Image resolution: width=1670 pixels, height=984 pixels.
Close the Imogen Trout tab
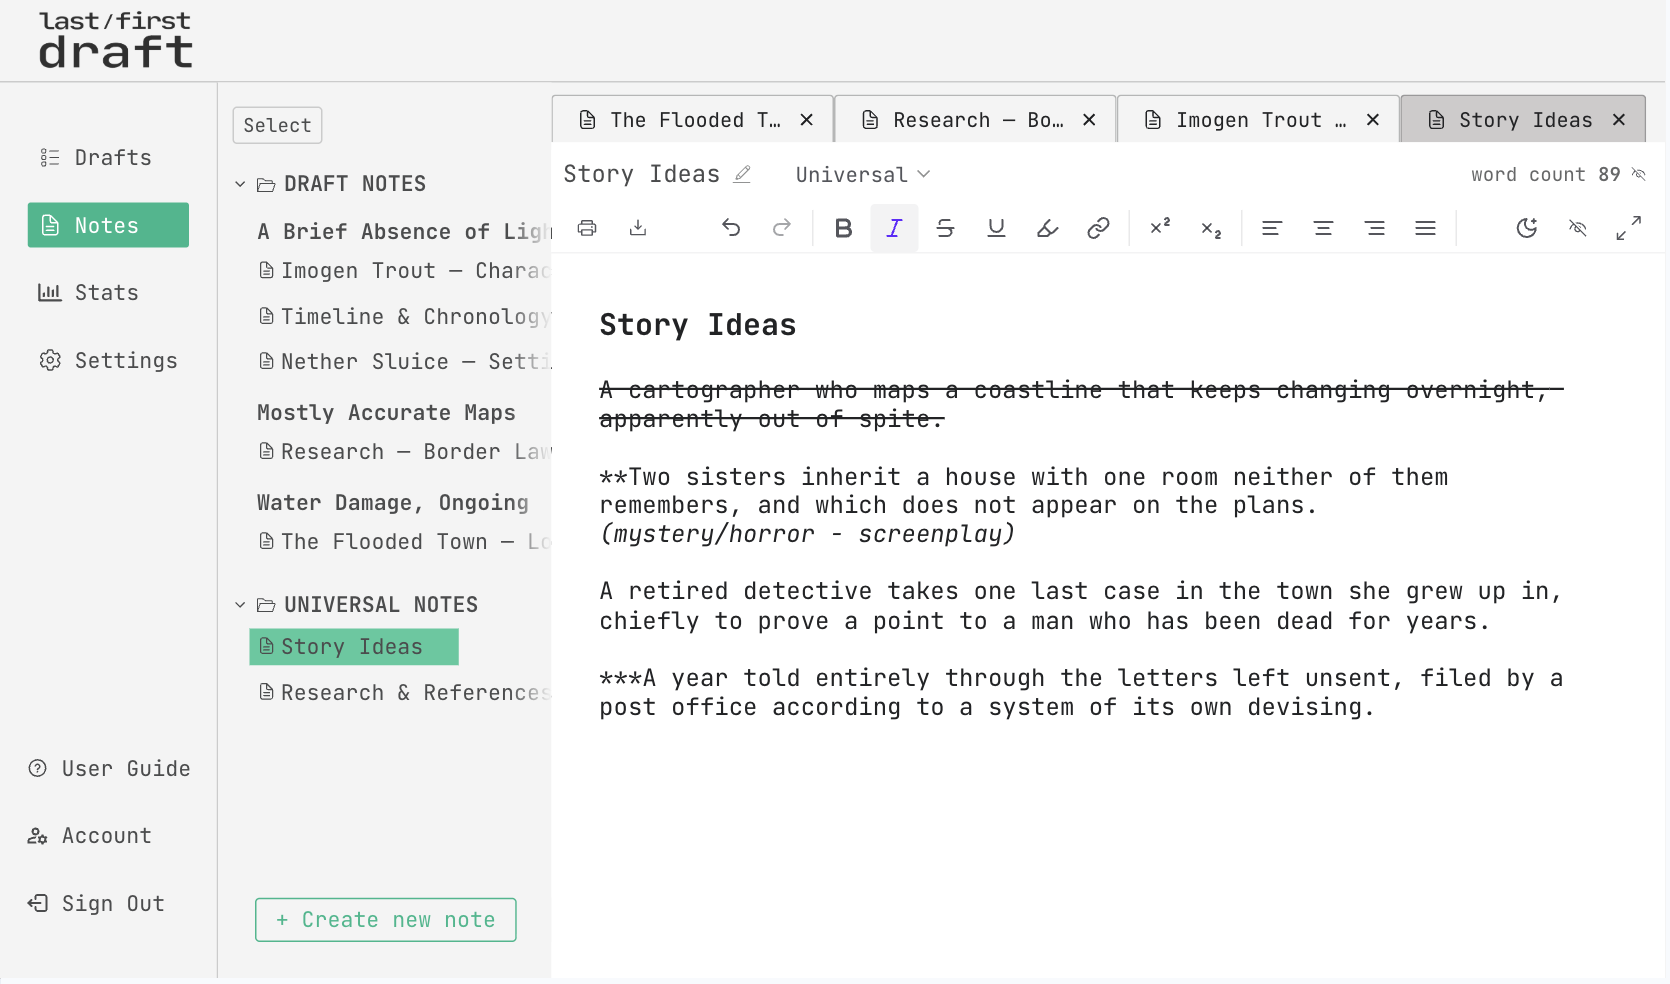(x=1373, y=120)
